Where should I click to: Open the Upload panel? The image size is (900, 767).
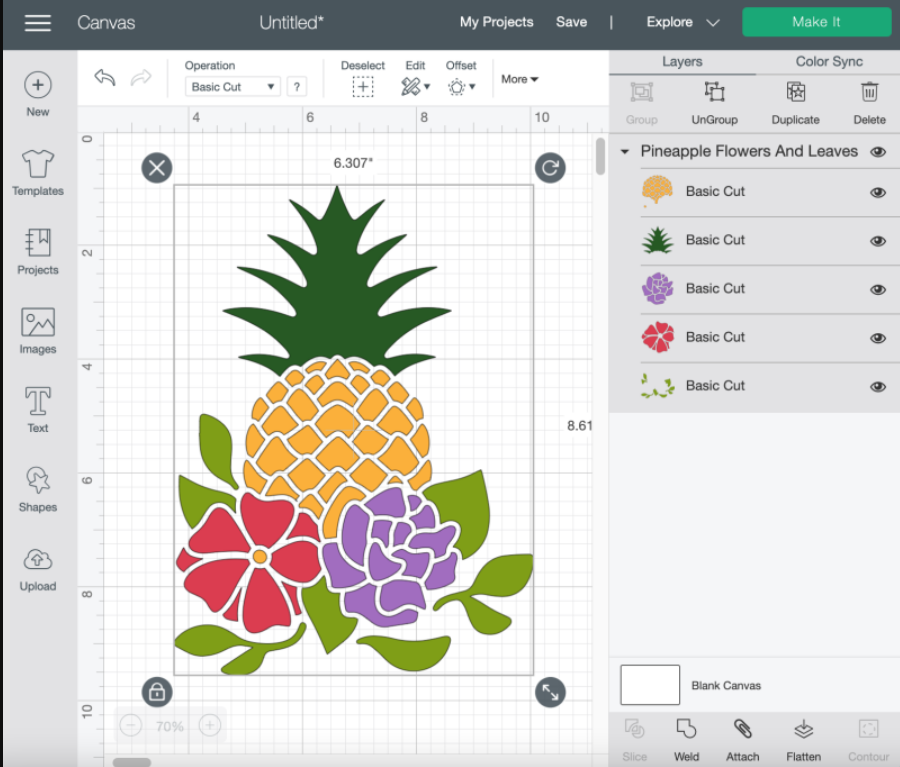[x=38, y=568]
